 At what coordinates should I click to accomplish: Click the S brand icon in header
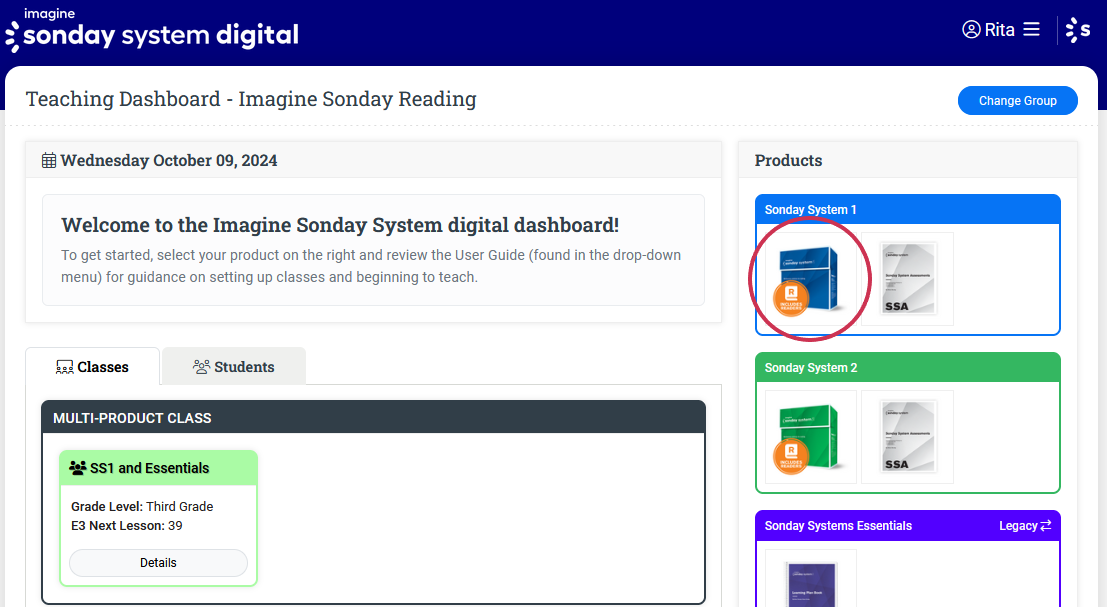tap(1078, 30)
